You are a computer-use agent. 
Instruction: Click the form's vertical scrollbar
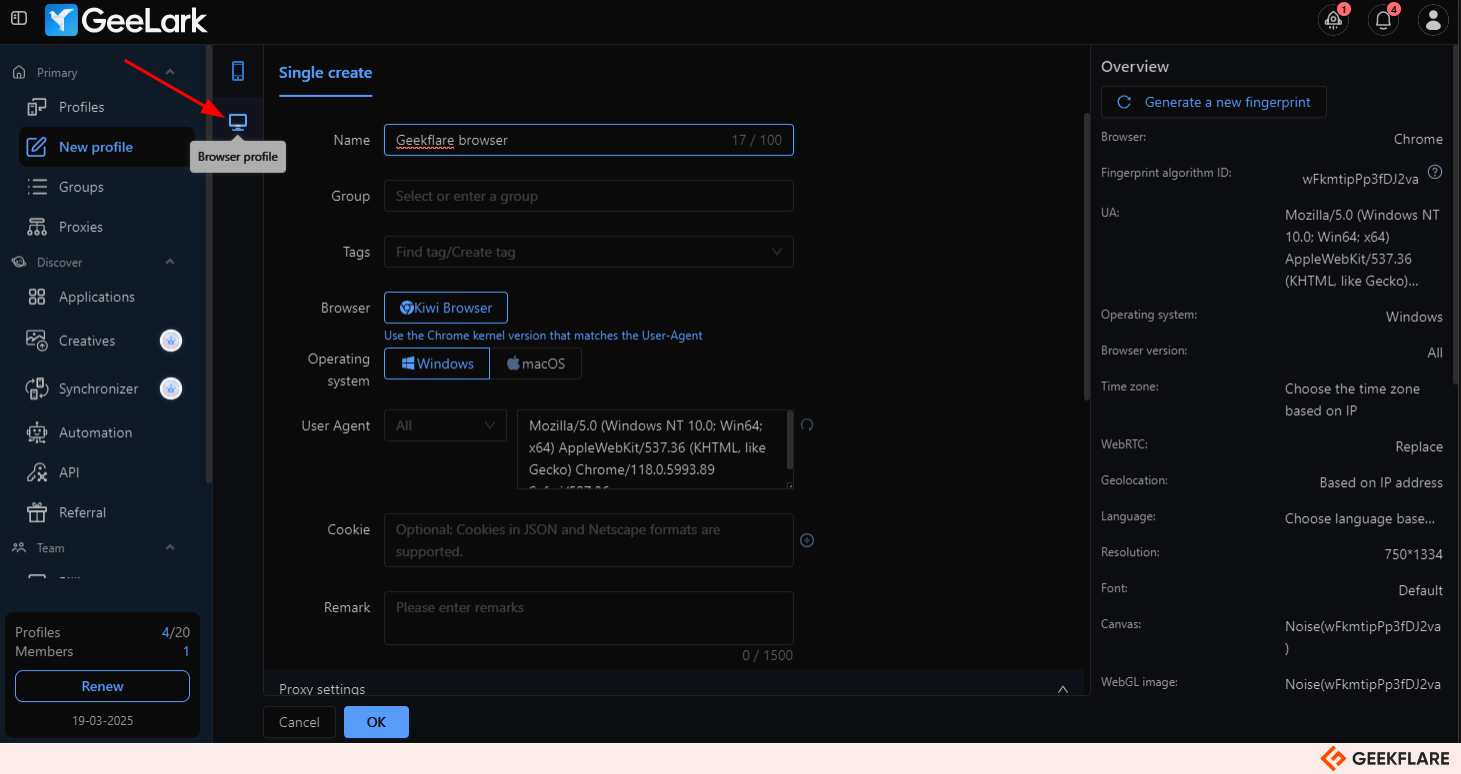pyautogui.click(x=1087, y=256)
